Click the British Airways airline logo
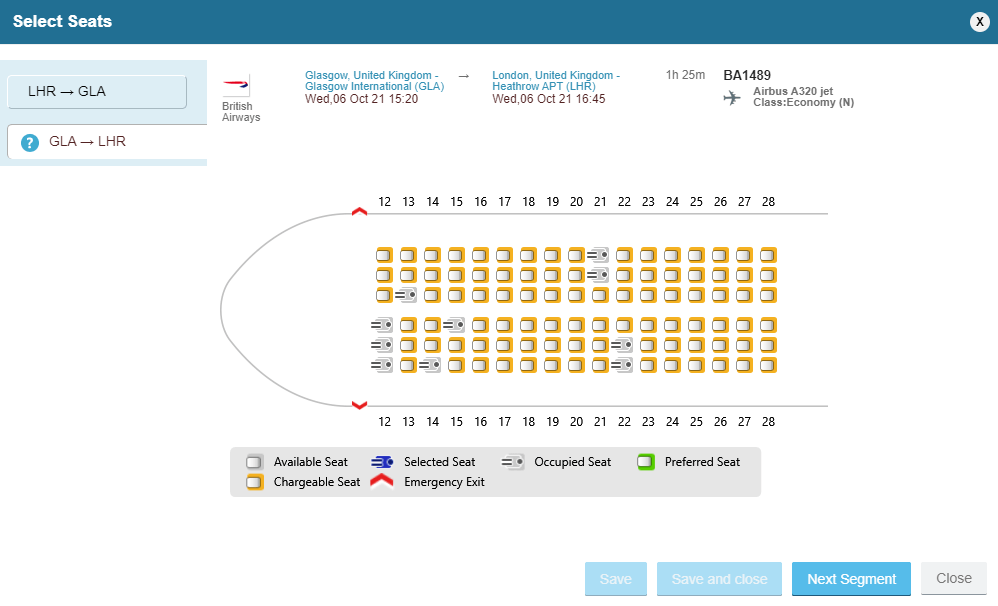Image resolution: width=998 pixels, height=606 pixels. click(237, 85)
